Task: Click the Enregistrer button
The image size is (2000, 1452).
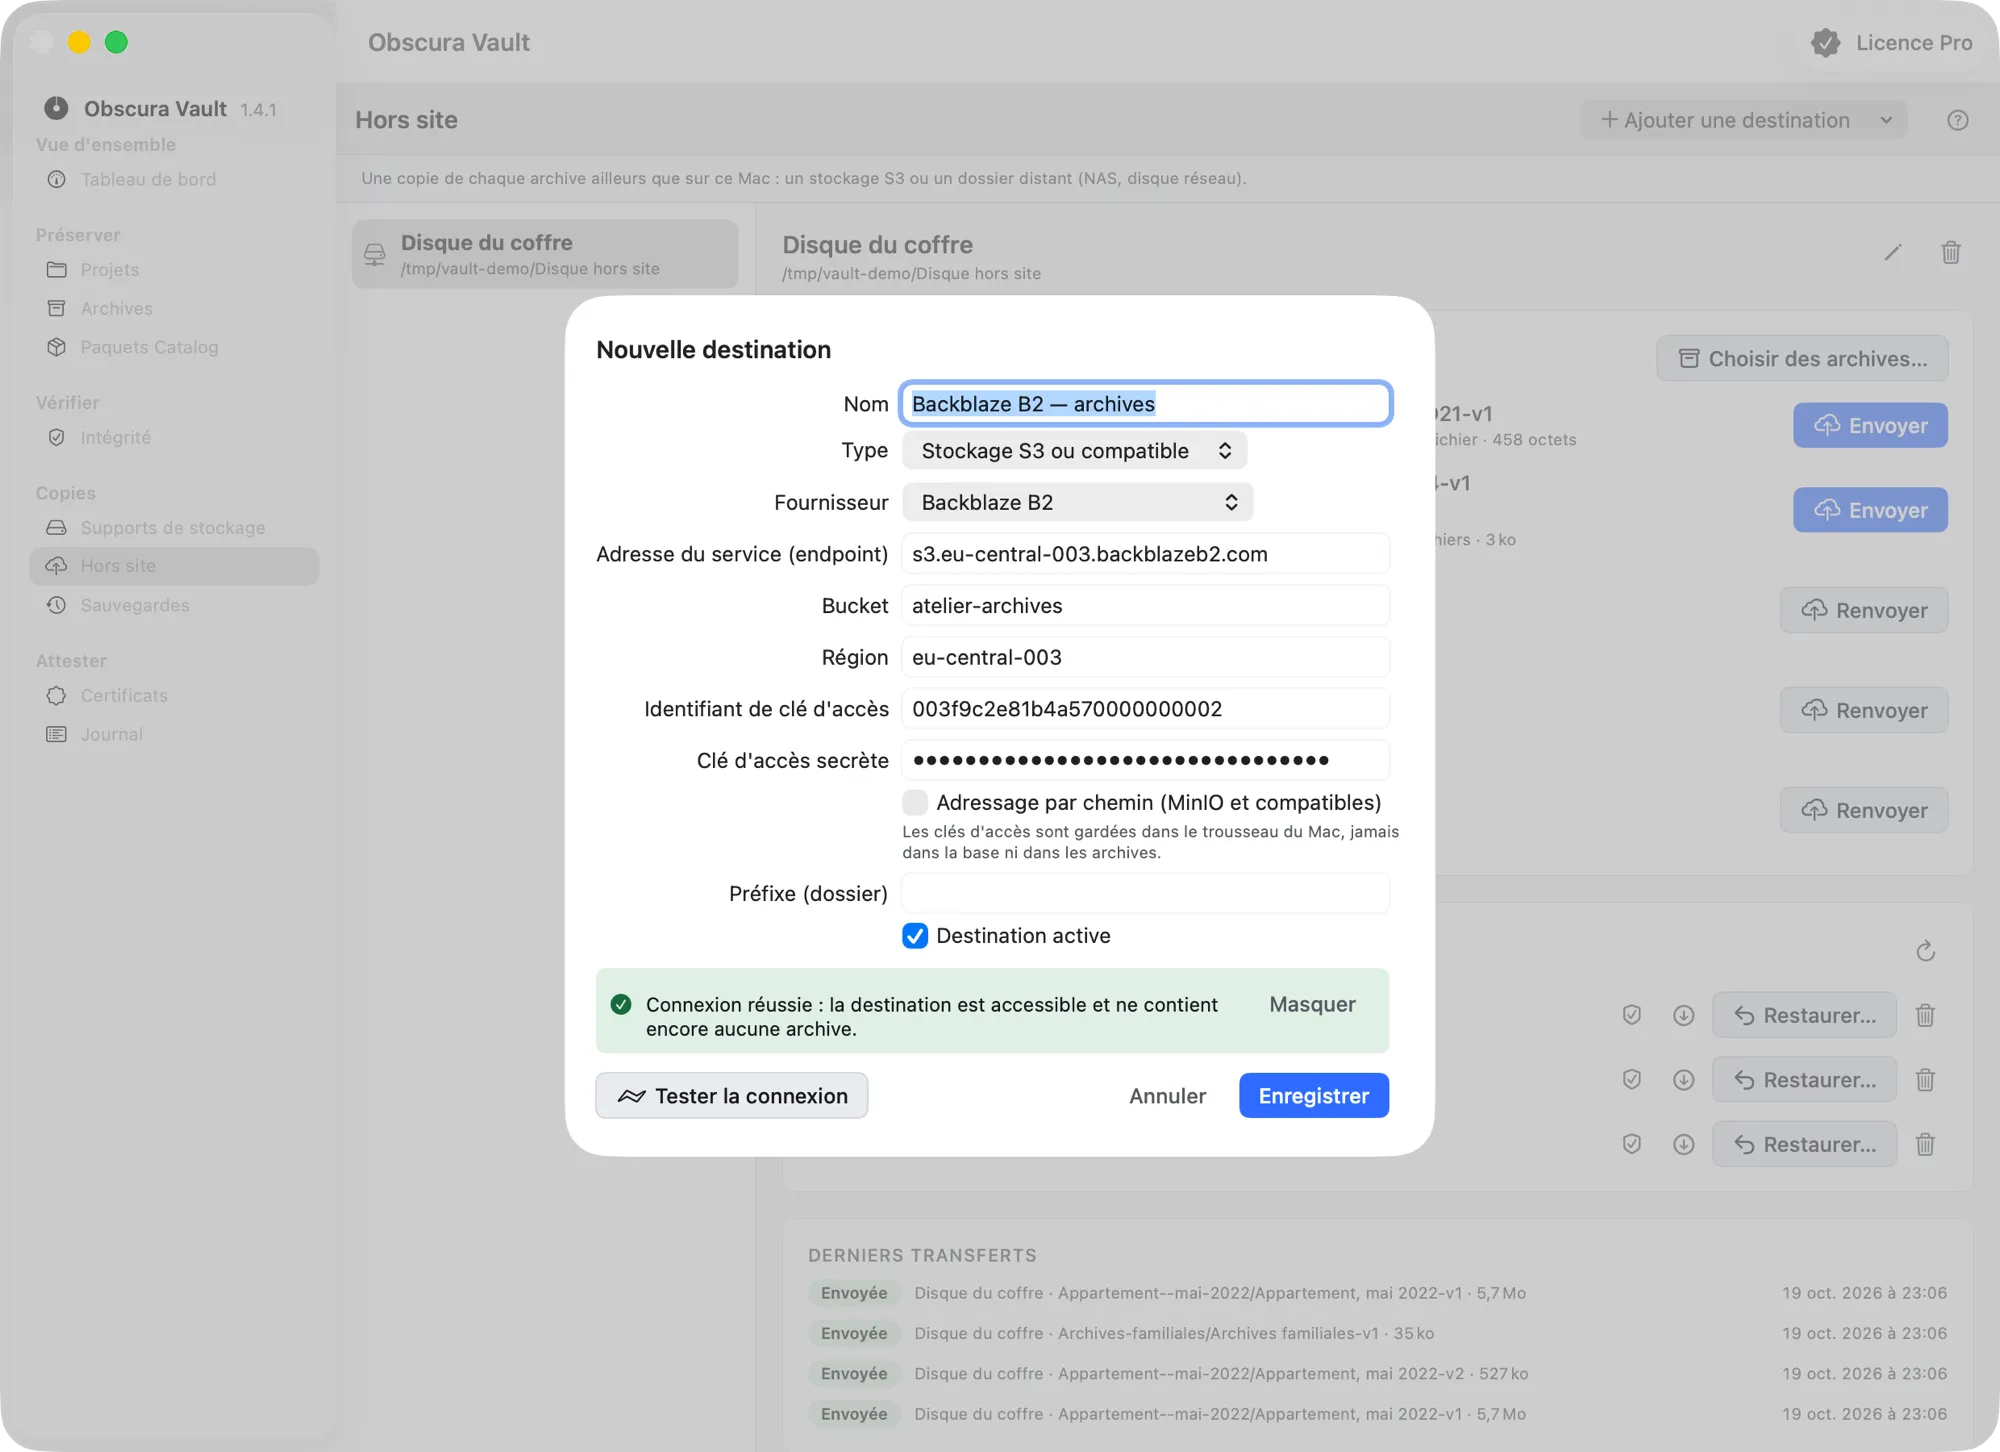Action: [1313, 1096]
